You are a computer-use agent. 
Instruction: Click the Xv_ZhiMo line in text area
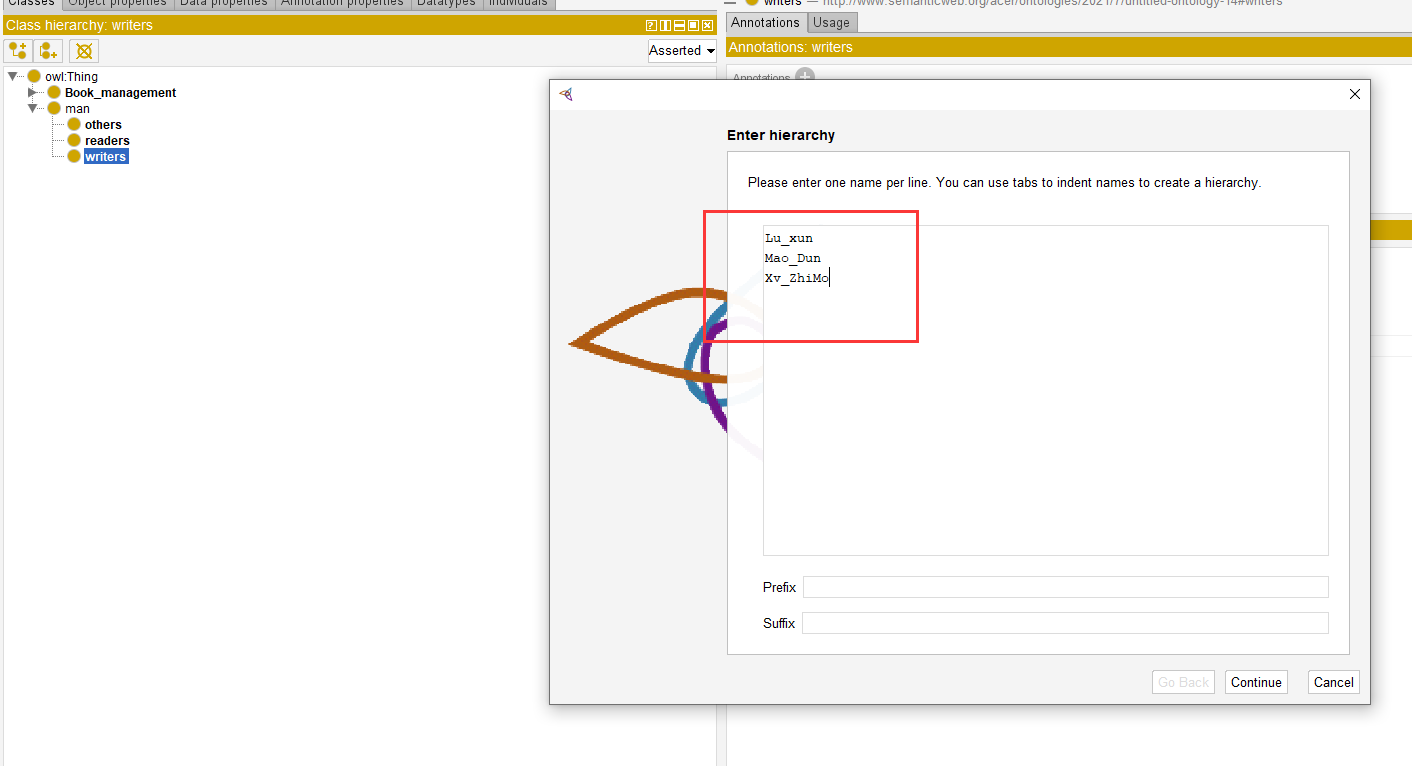point(797,278)
